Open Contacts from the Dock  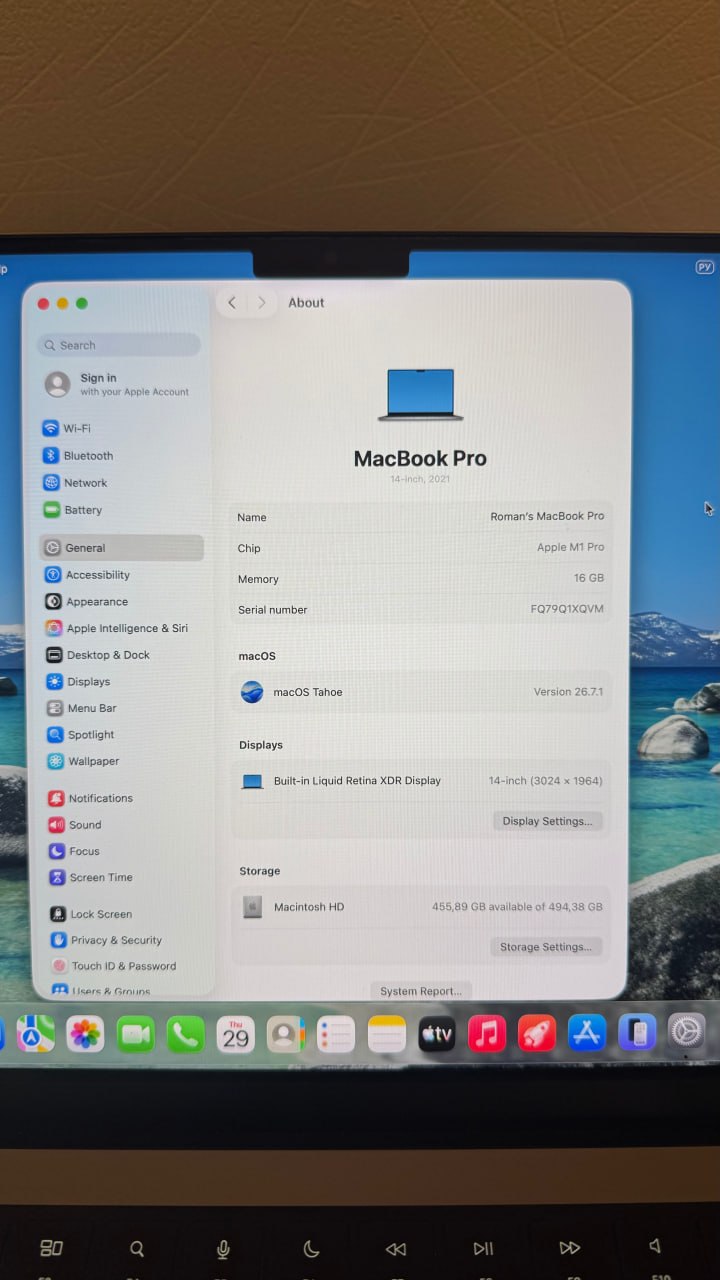[285, 1033]
